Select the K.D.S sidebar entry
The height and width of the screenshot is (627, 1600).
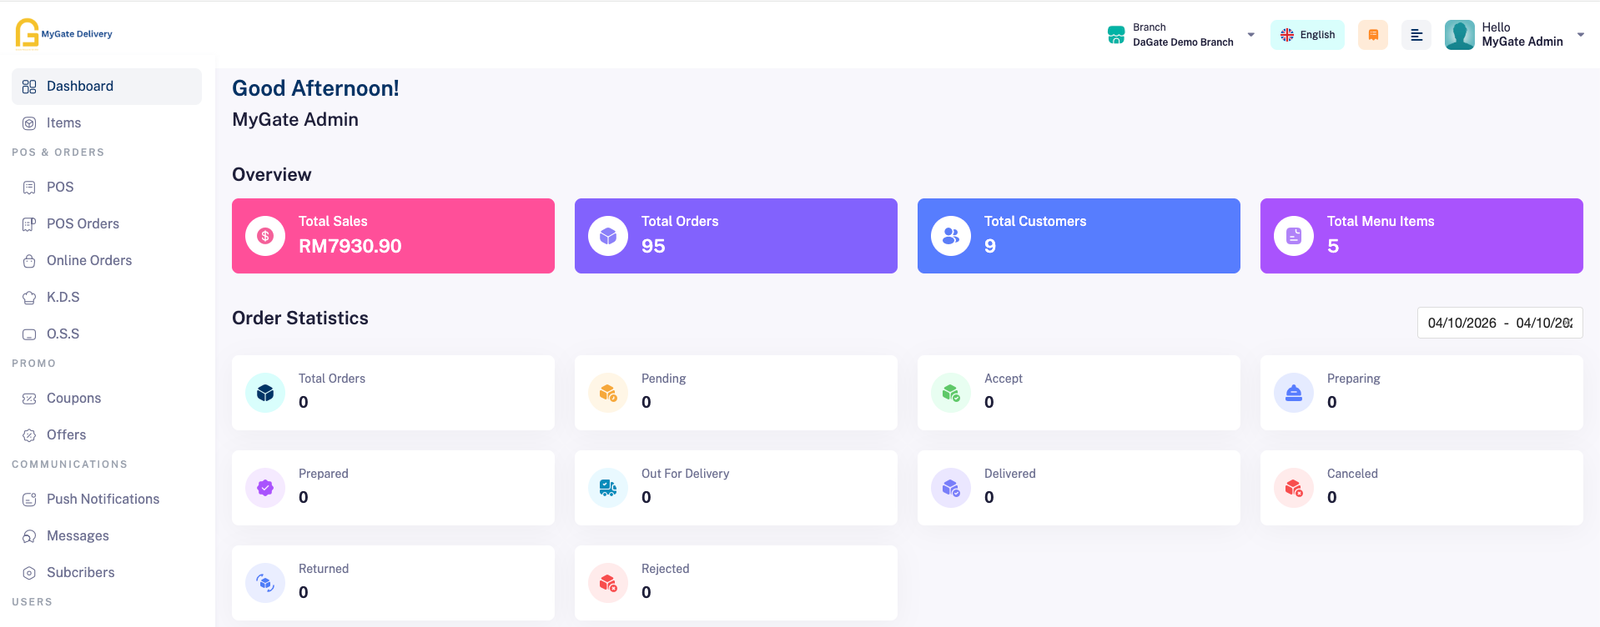pos(63,297)
